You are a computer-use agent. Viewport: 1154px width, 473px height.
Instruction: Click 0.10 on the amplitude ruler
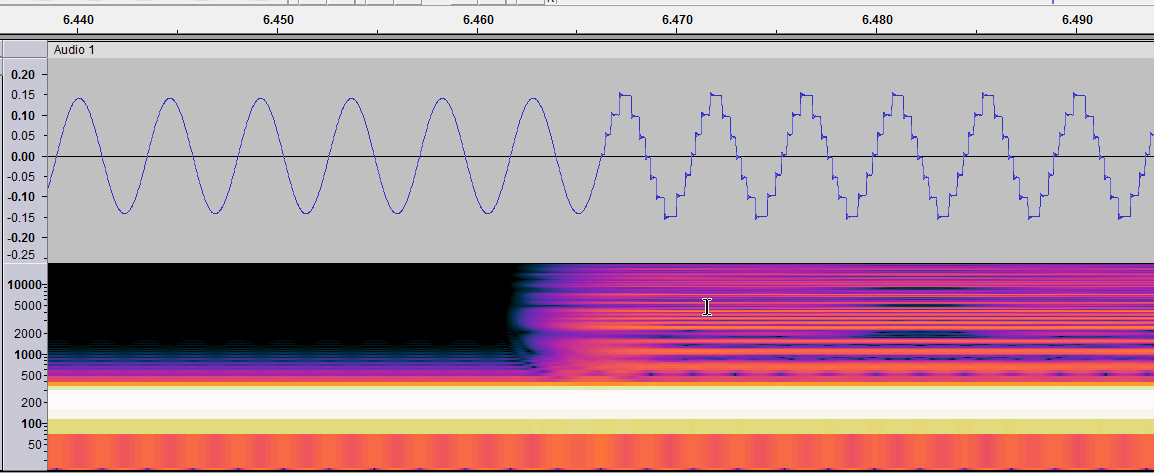point(22,116)
